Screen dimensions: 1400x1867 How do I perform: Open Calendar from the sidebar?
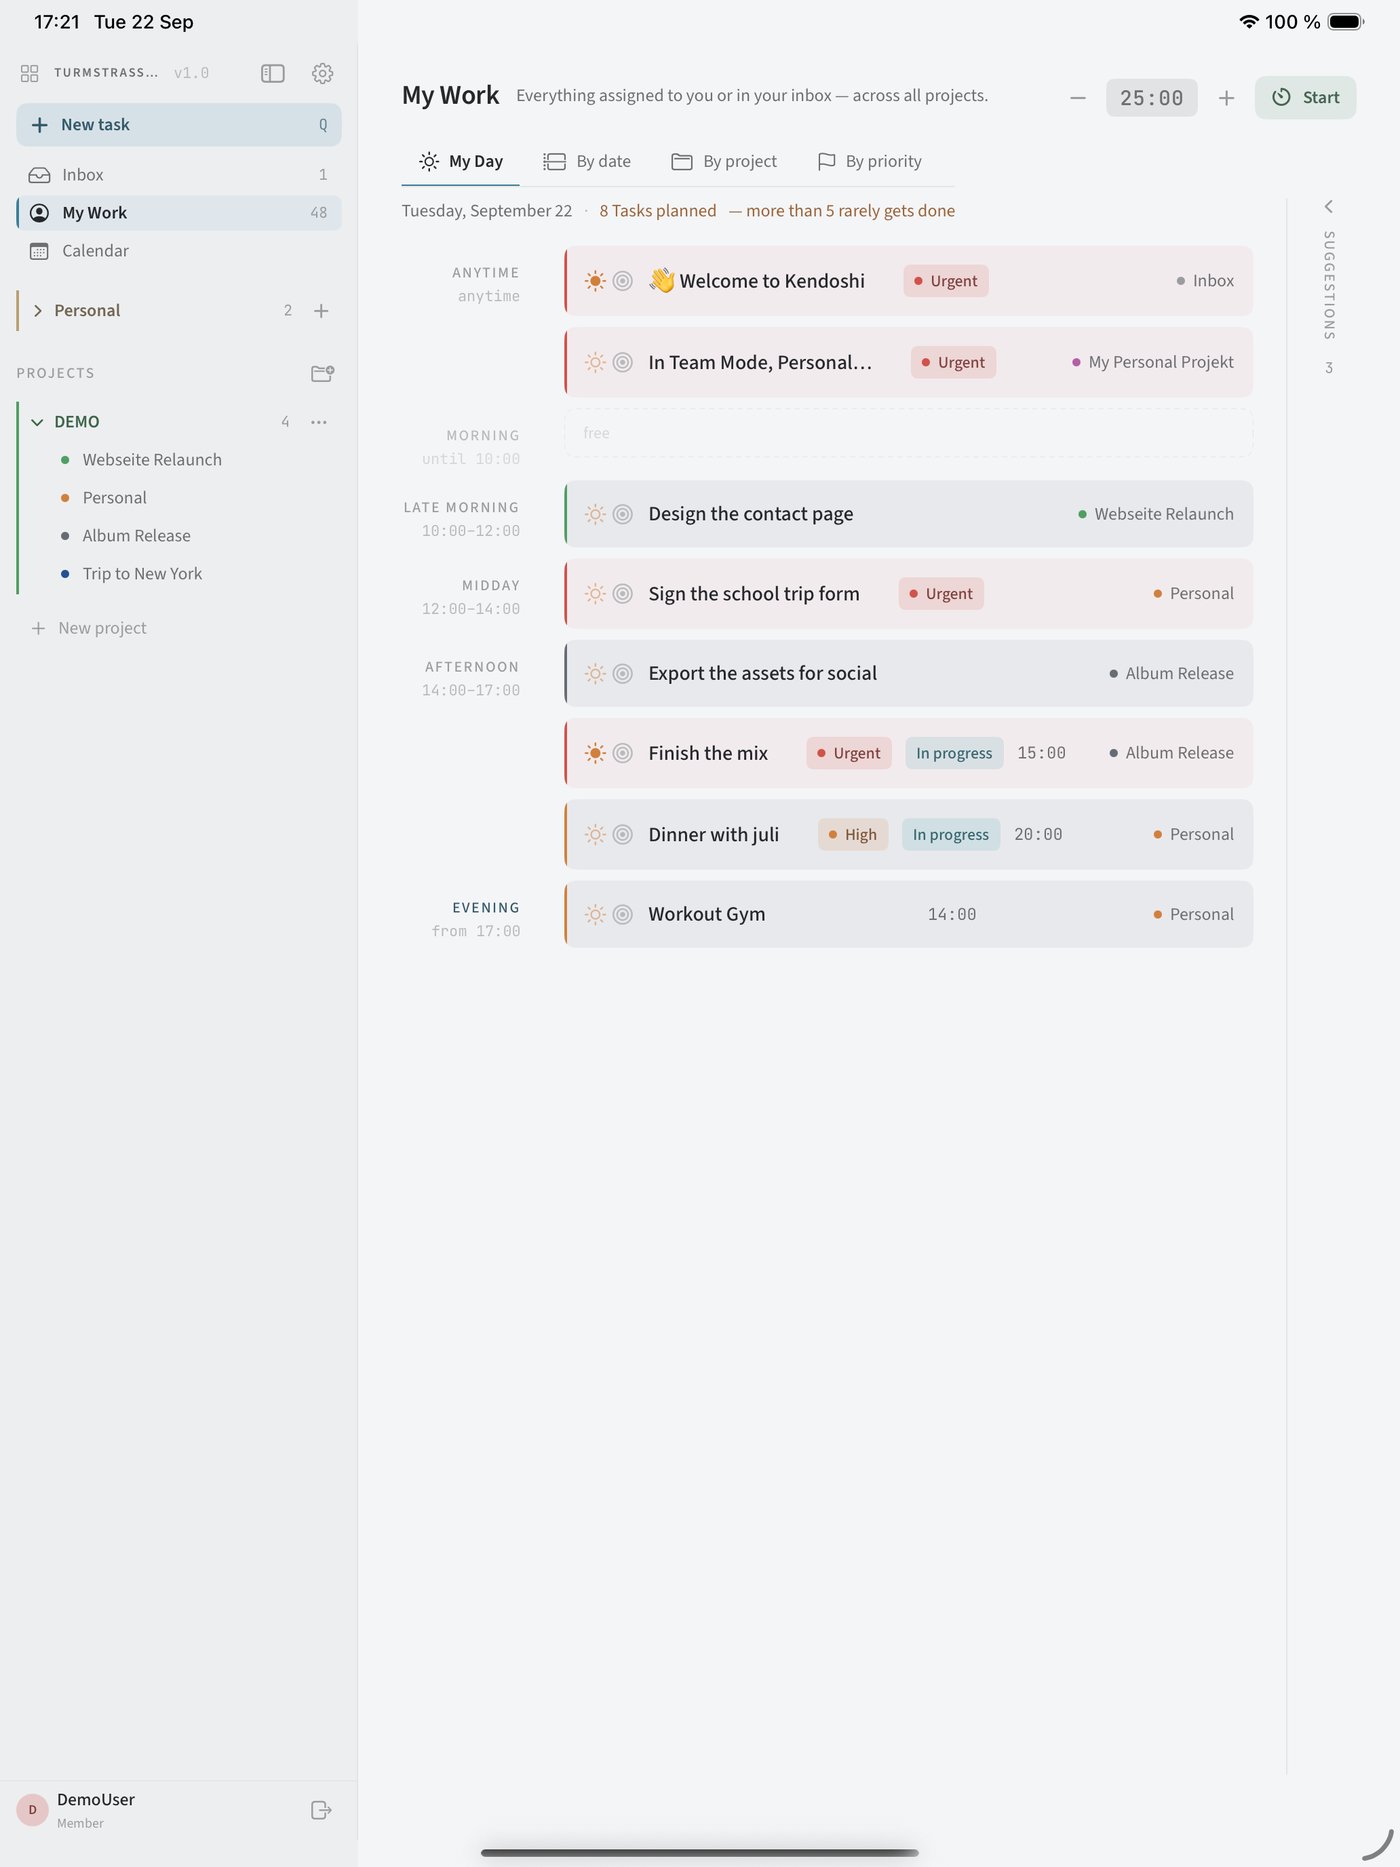[x=179, y=251]
